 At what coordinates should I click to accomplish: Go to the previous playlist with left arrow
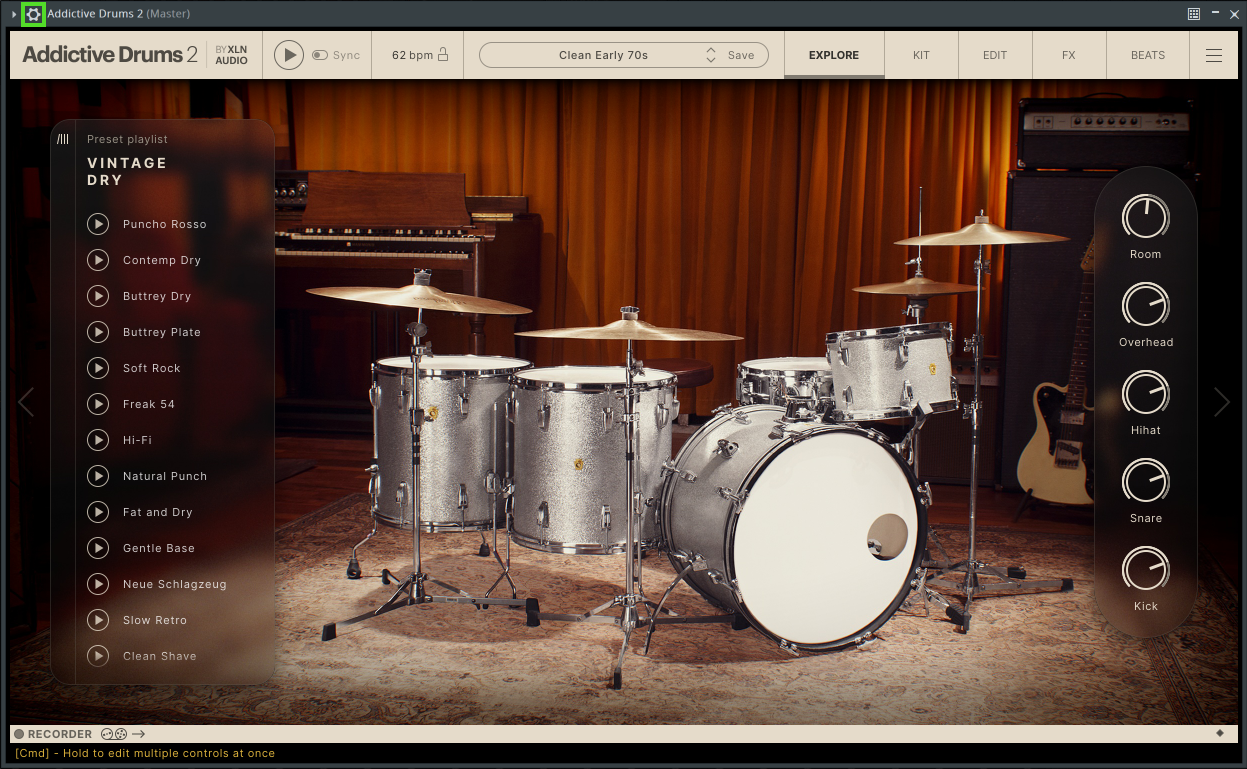26,402
